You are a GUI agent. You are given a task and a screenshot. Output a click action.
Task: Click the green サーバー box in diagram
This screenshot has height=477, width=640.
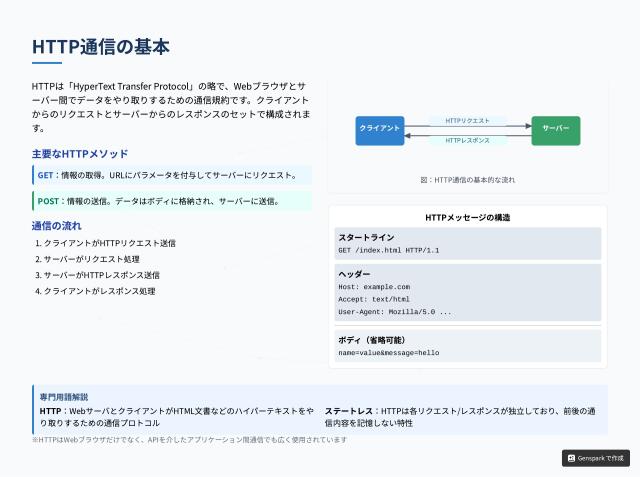pos(555,130)
